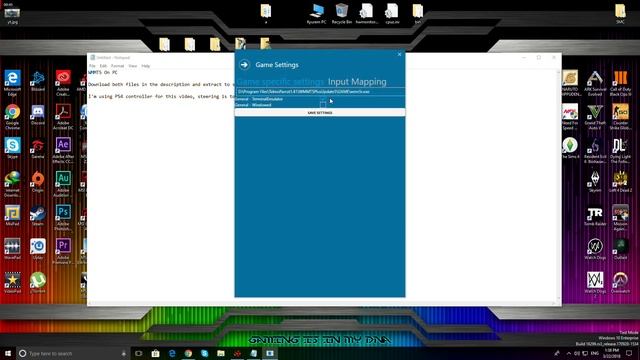
Task: Open Skyrim desktop shortcut
Action: 595,182
